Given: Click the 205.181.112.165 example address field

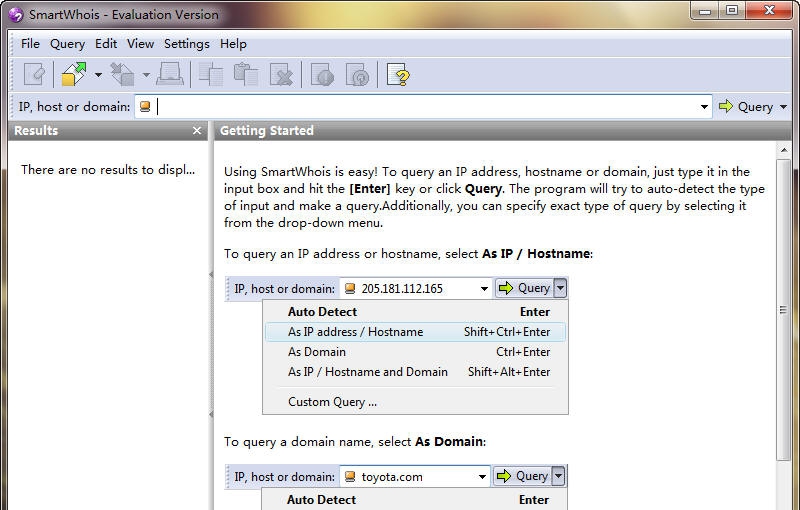Looking at the screenshot, I should [x=416, y=289].
